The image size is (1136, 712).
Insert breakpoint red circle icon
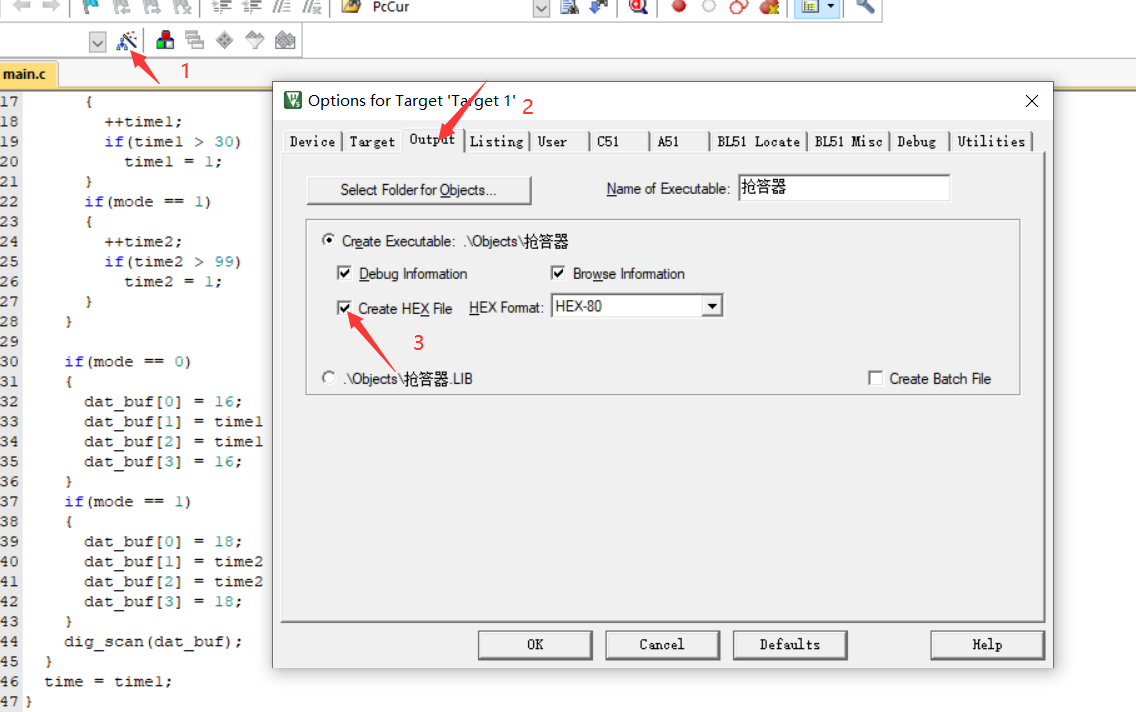679,6
